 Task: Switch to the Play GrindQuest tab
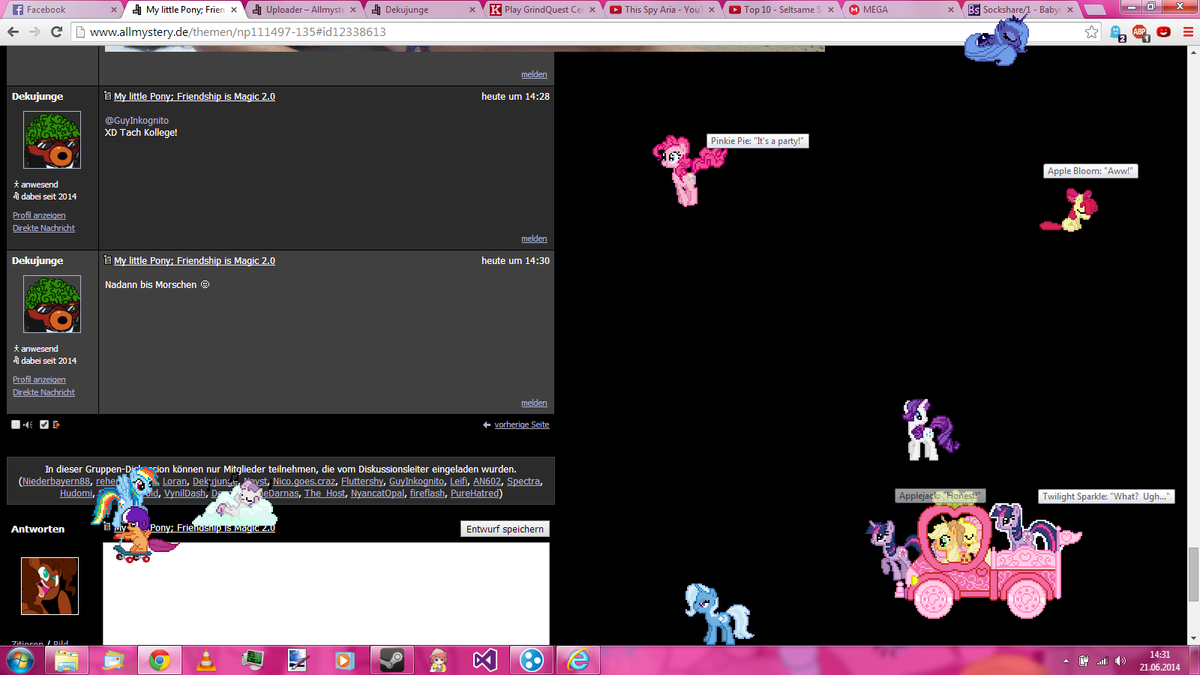pyautogui.click(x=542, y=10)
